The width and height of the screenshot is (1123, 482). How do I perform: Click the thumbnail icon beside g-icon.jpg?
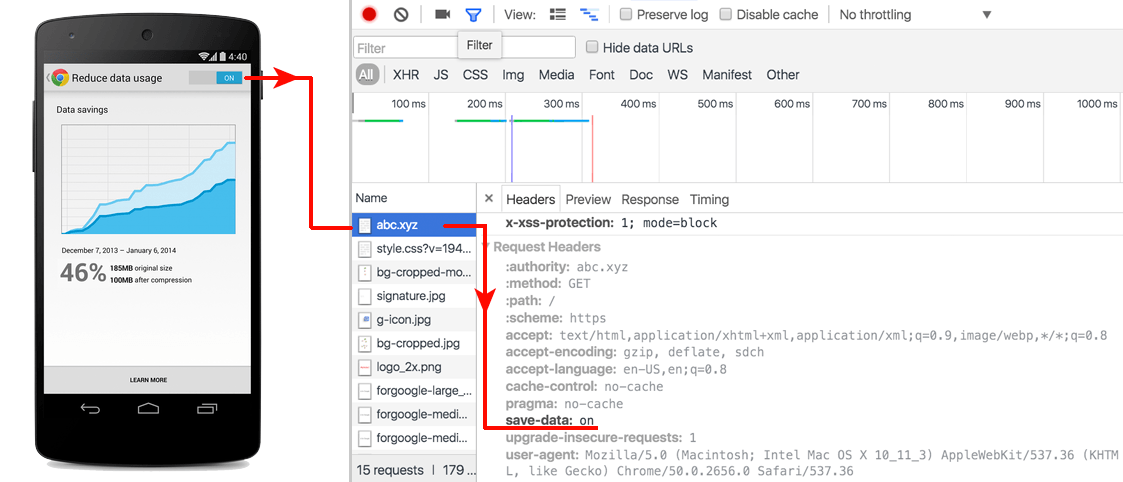point(365,319)
